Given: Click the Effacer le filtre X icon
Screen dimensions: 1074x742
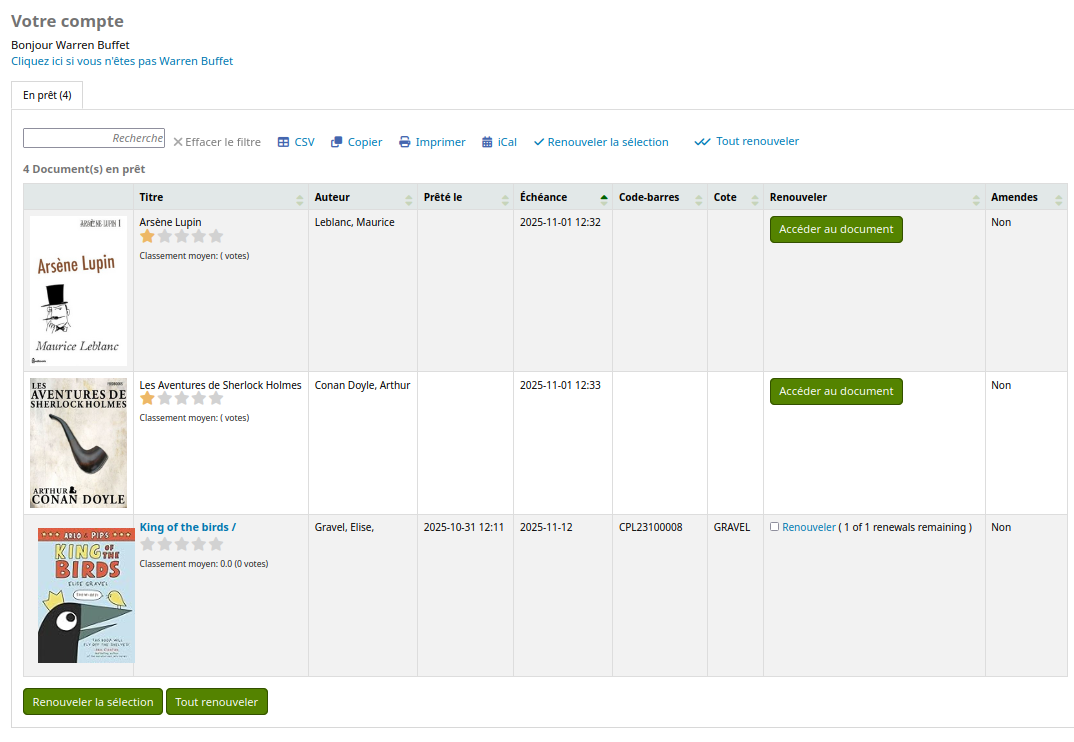Looking at the screenshot, I should [x=178, y=142].
